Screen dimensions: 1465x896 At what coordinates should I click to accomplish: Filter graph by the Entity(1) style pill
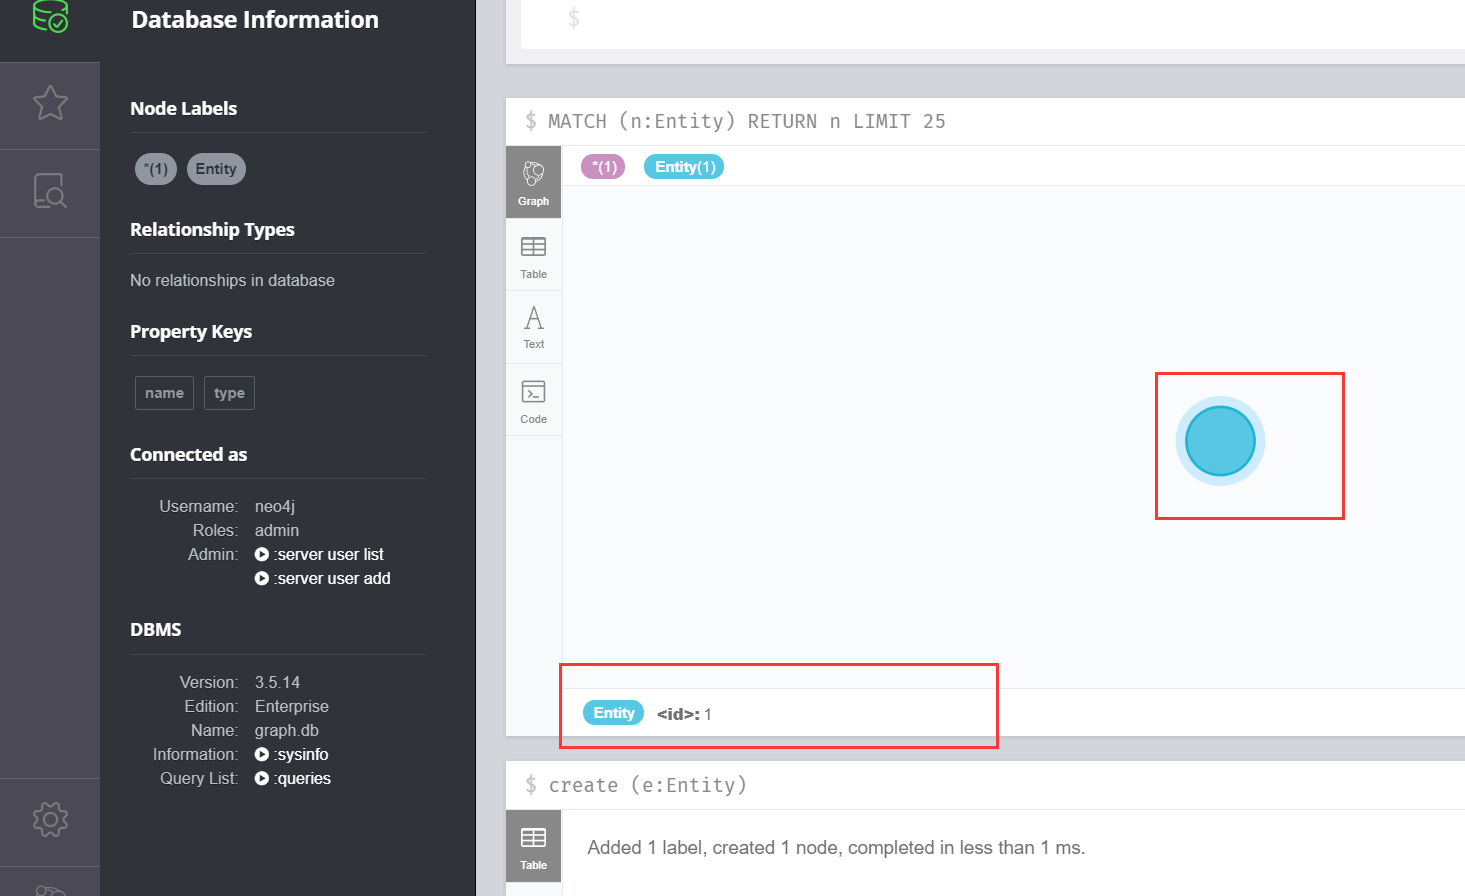tap(683, 166)
